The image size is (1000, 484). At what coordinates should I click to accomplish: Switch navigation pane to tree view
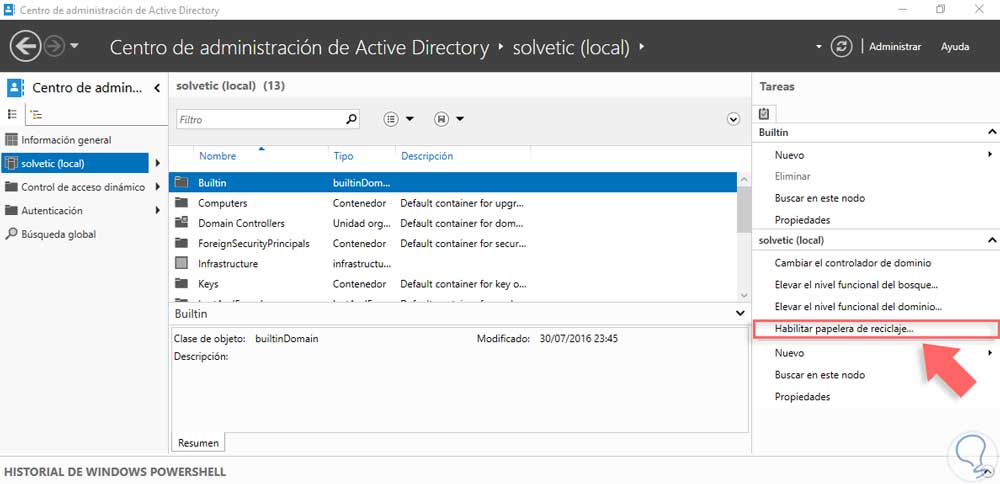tap(36, 115)
